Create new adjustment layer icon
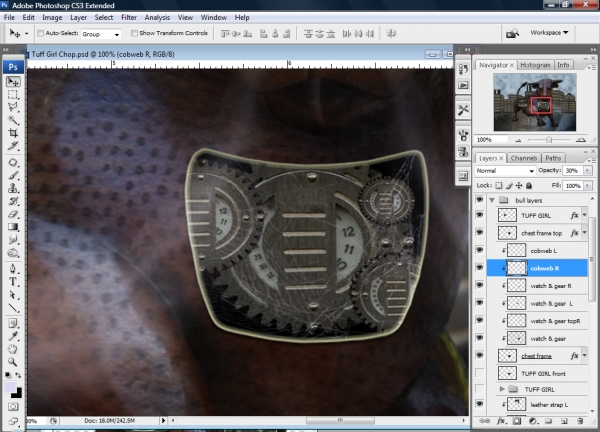This screenshot has height=432, width=600. click(x=533, y=421)
